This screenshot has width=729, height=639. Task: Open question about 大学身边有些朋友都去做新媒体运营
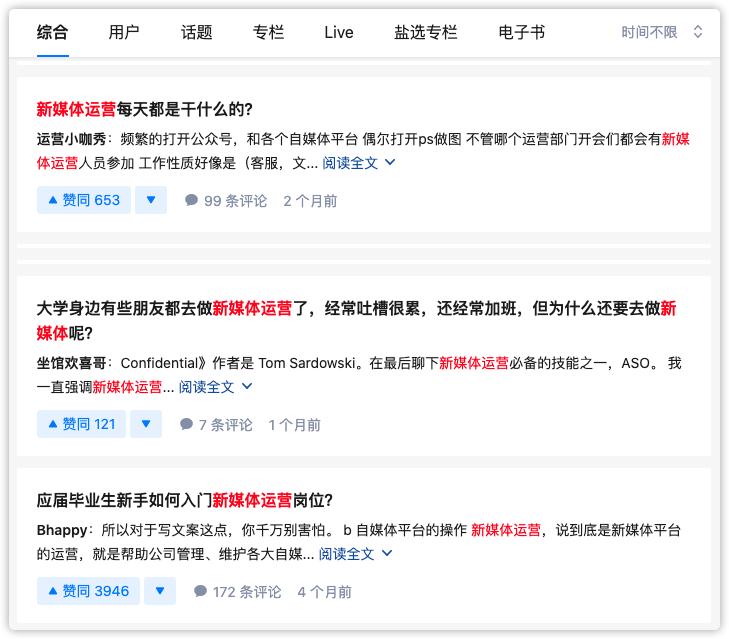[357, 320]
